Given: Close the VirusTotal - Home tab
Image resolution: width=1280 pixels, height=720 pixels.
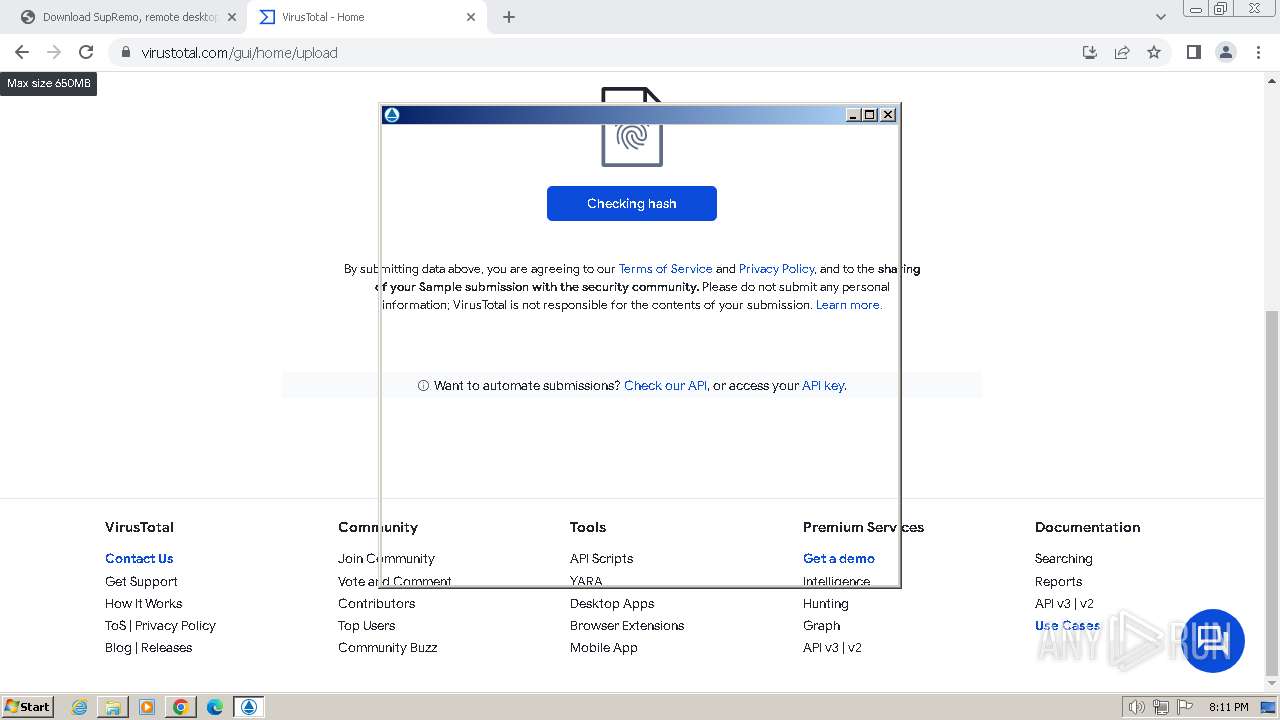Looking at the screenshot, I should (471, 17).
